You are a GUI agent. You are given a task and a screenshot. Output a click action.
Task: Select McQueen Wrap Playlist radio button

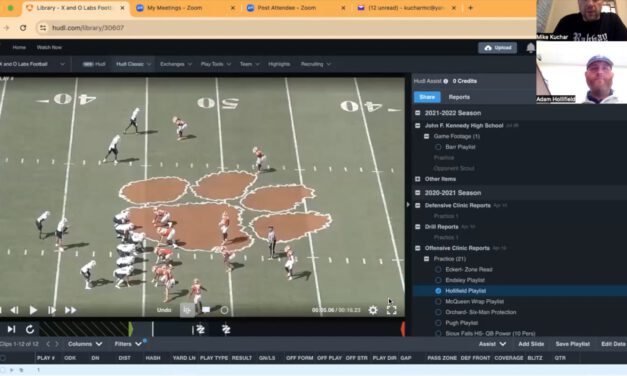[438, 302]
